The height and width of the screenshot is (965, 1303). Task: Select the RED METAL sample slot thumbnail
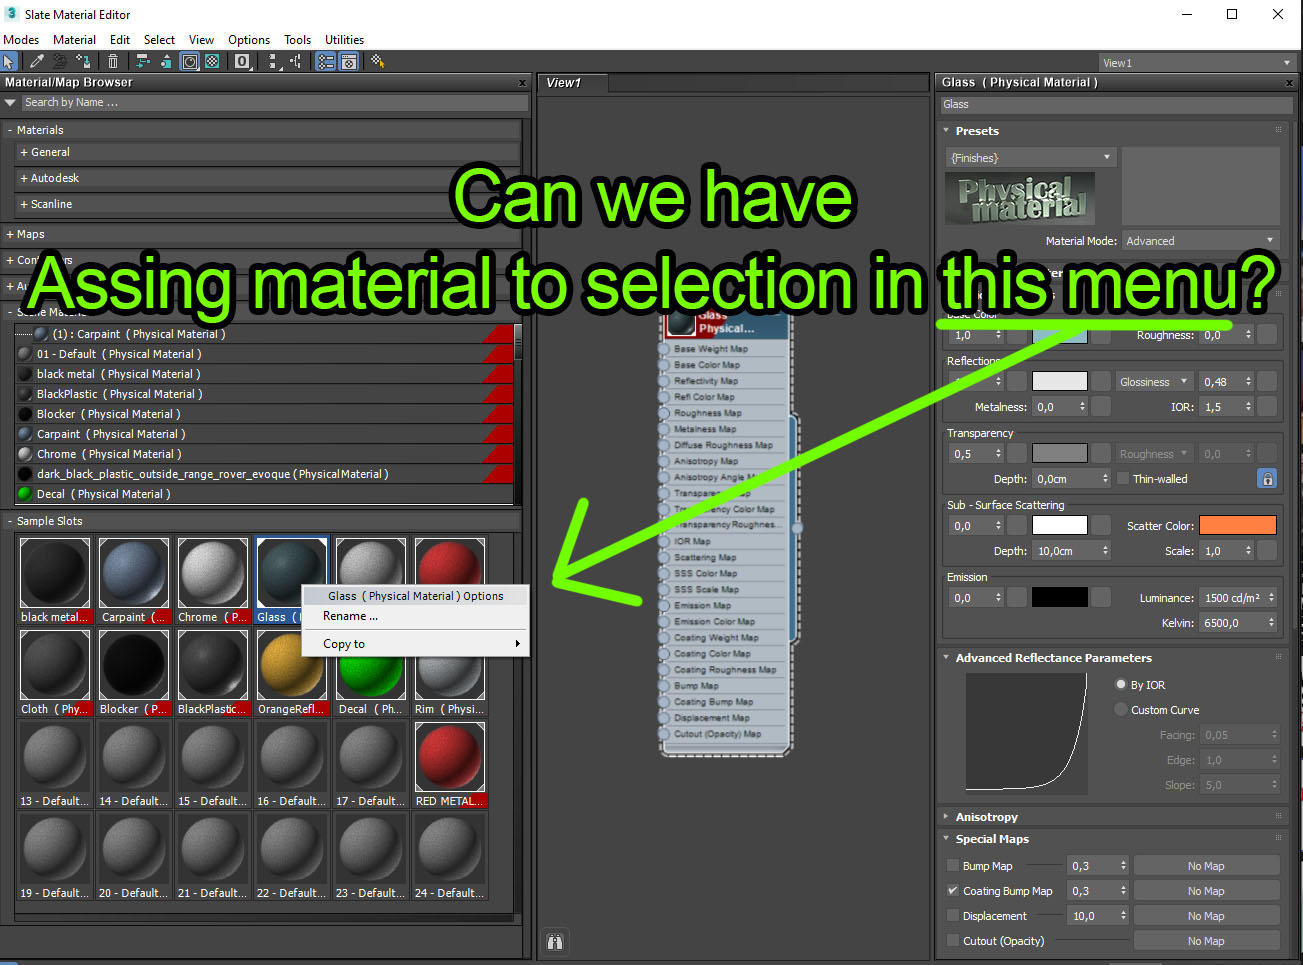tap(449, 756)
